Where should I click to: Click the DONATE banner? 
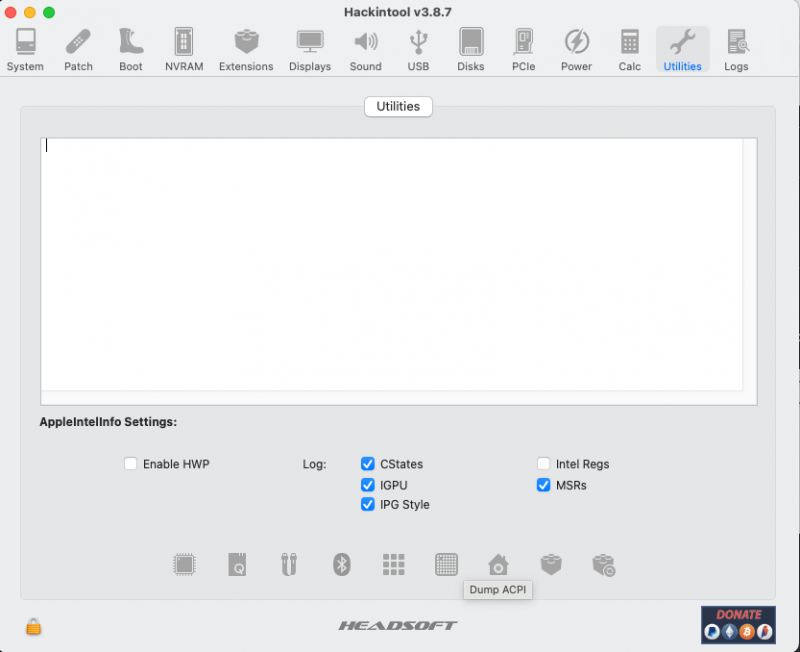point(738,624)
